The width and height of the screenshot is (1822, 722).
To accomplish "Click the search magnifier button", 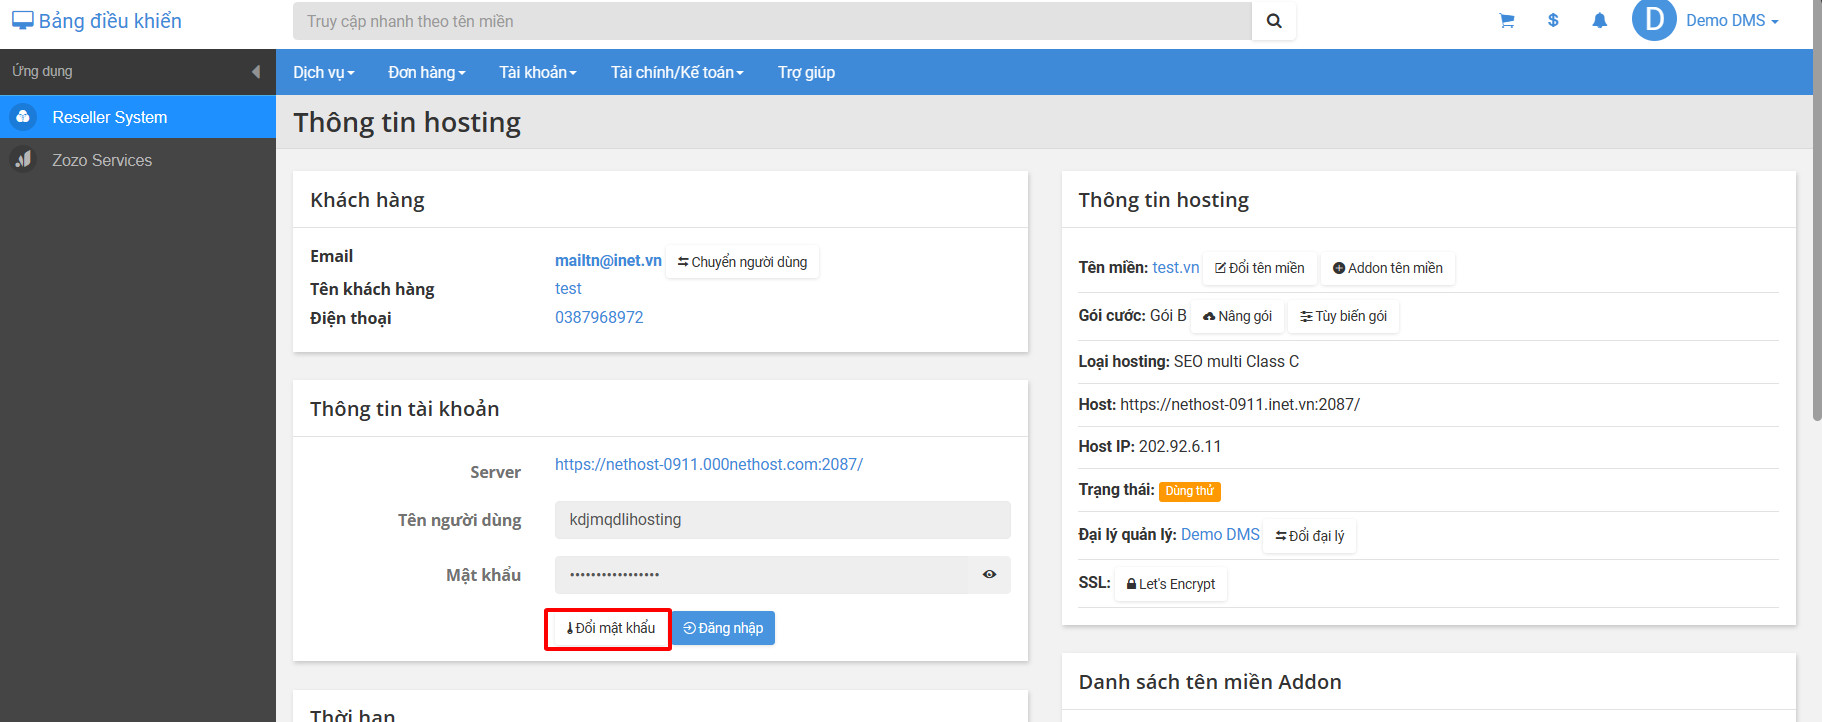I will (x=1274, y=21).
